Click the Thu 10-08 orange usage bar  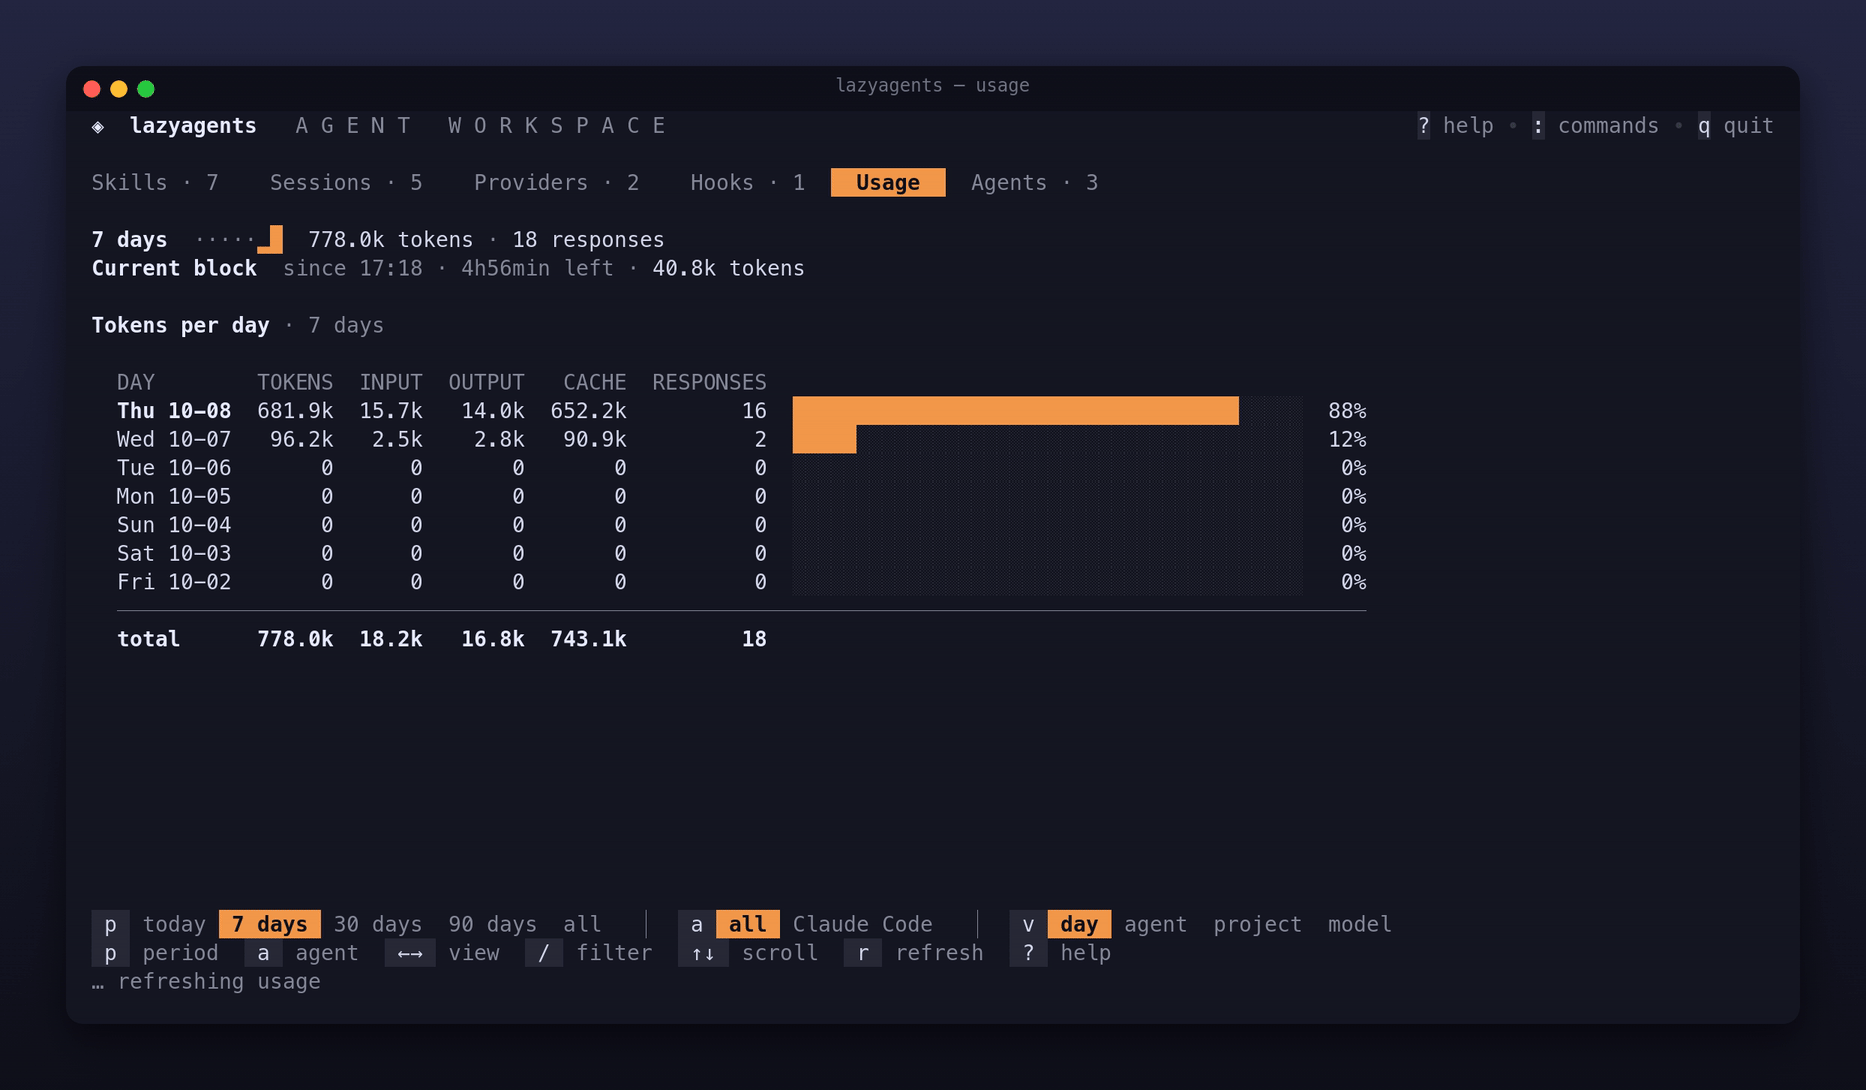pos(1016,411)
